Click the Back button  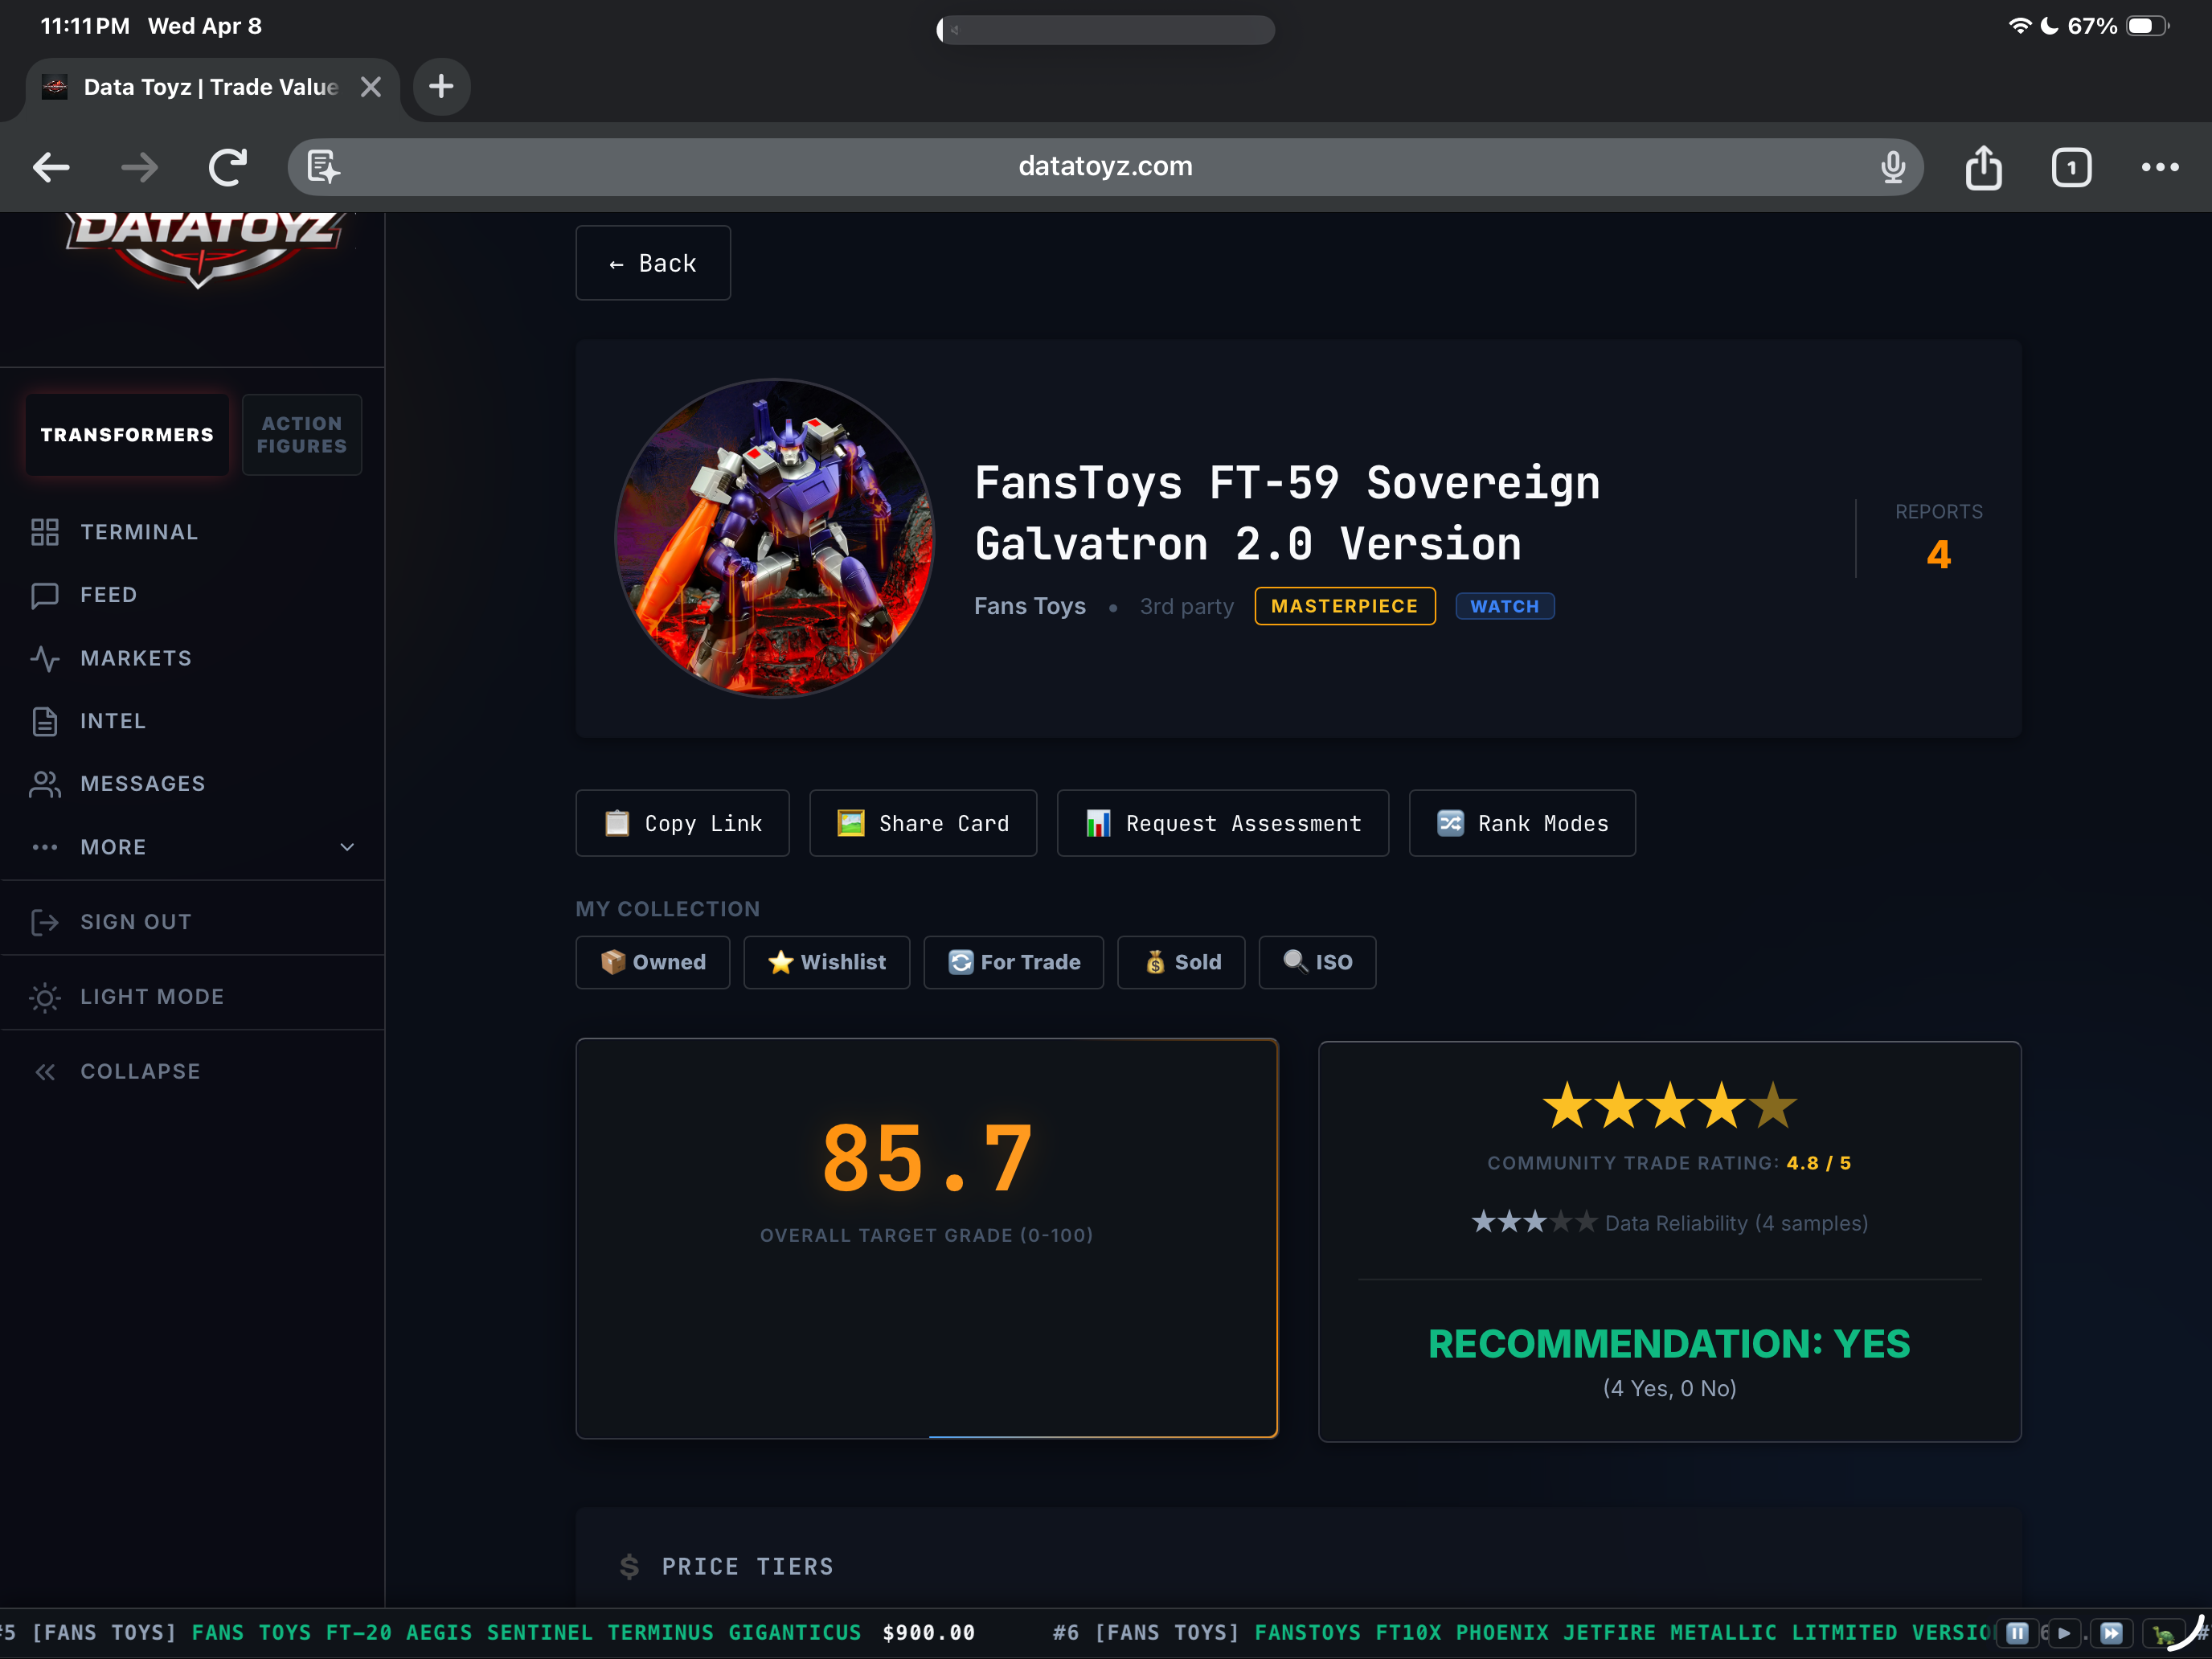pos(653,263)
